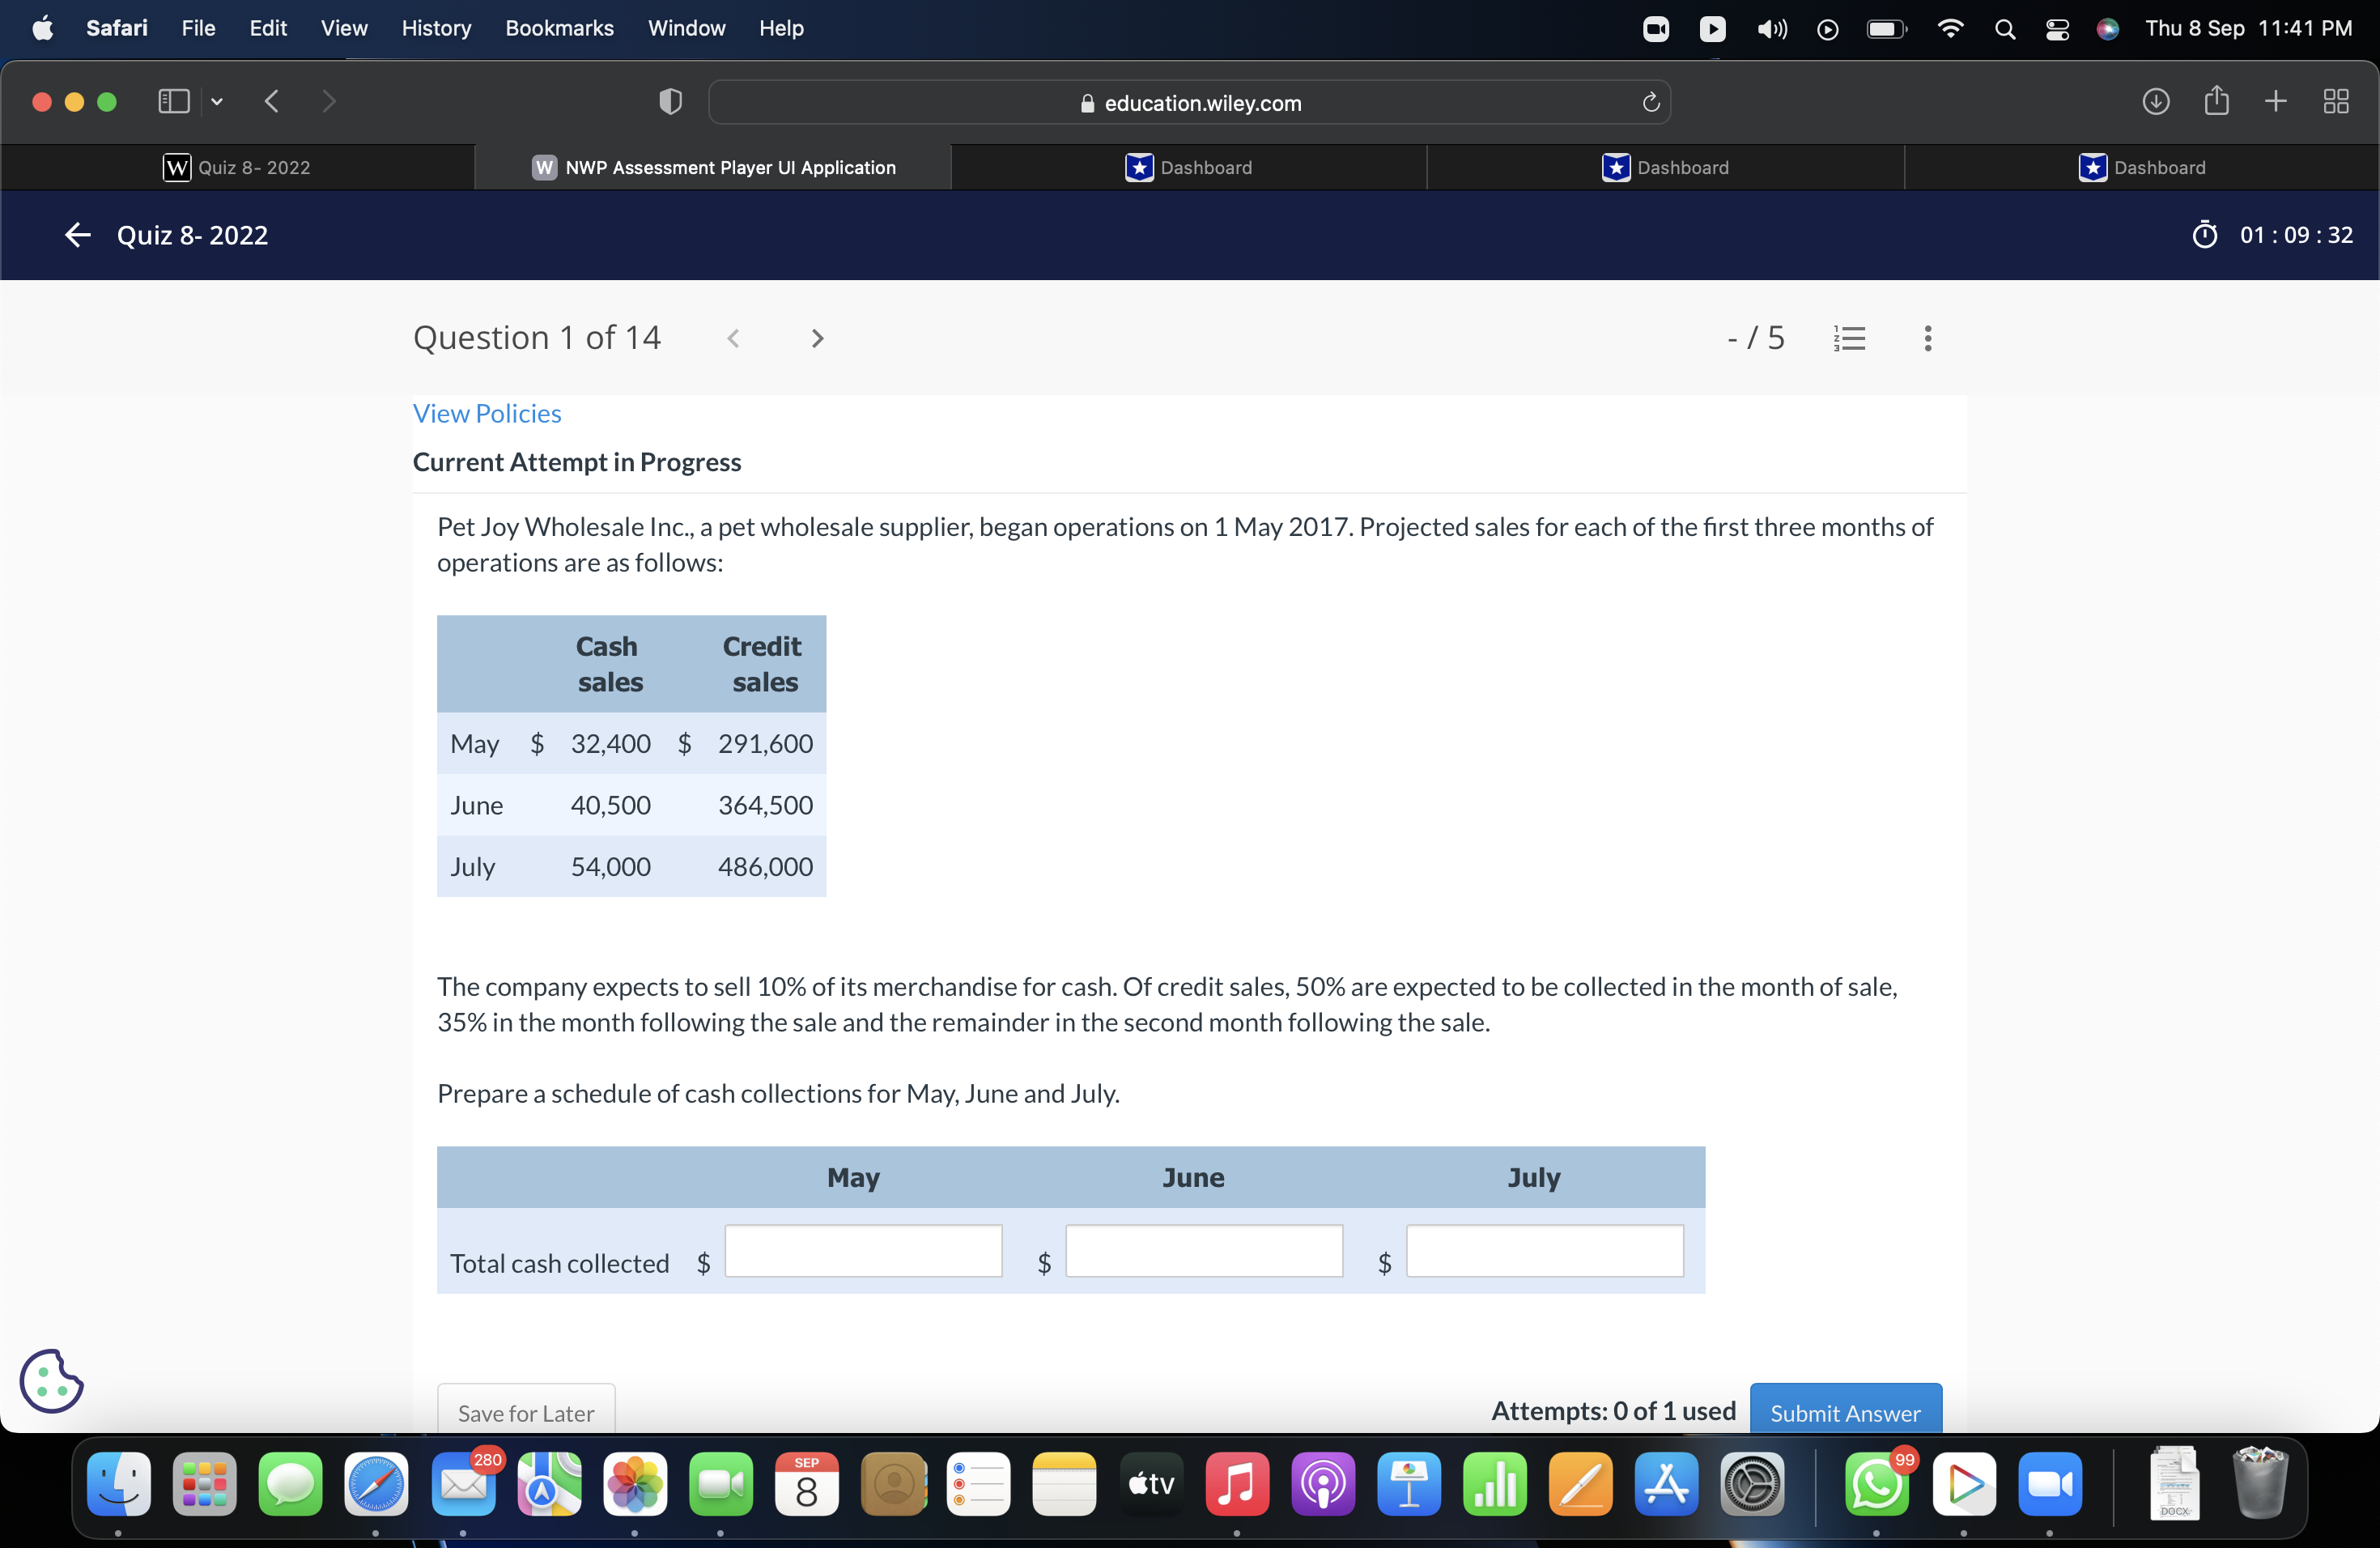Select the first Dashboard tab
Viewport: 2380px width, 1548px height.
[1189, 167]
